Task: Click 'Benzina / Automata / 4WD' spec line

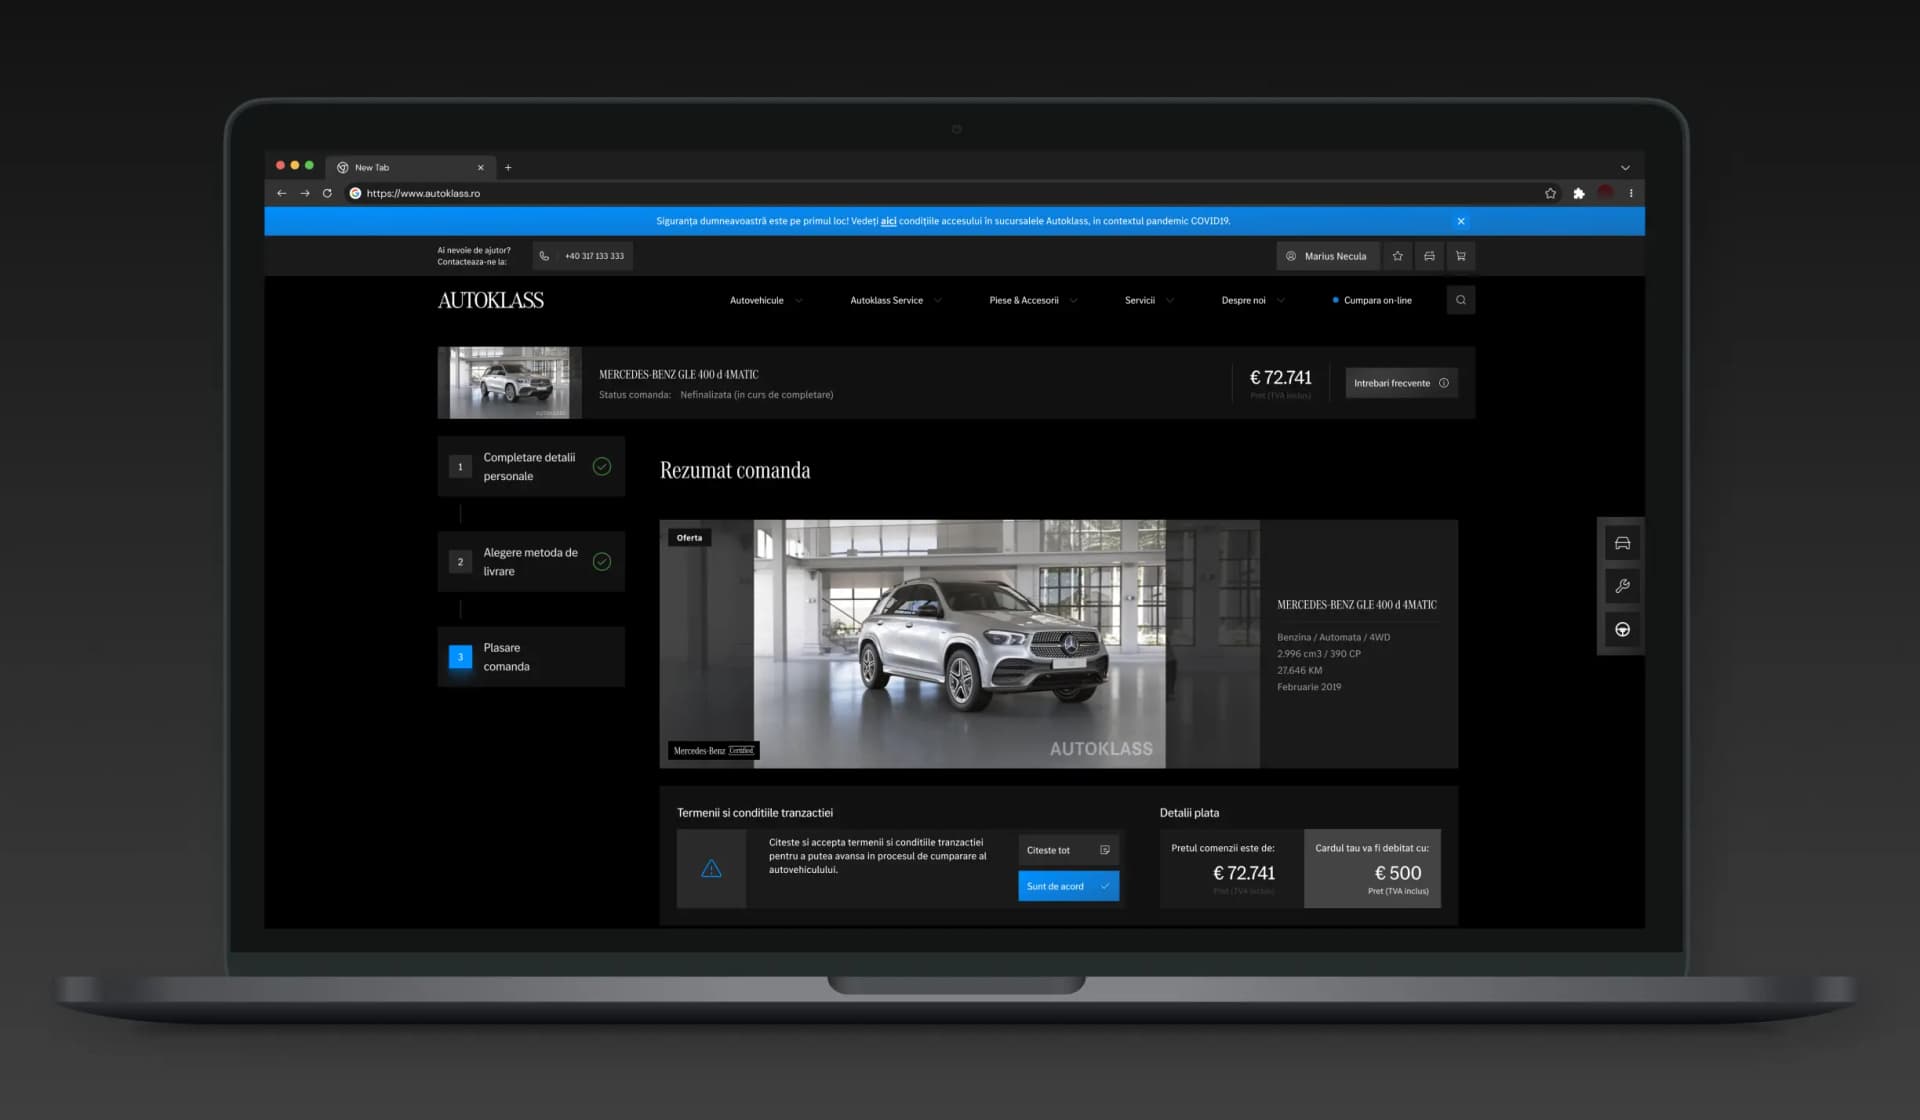Action: [x=1333, y=637]
